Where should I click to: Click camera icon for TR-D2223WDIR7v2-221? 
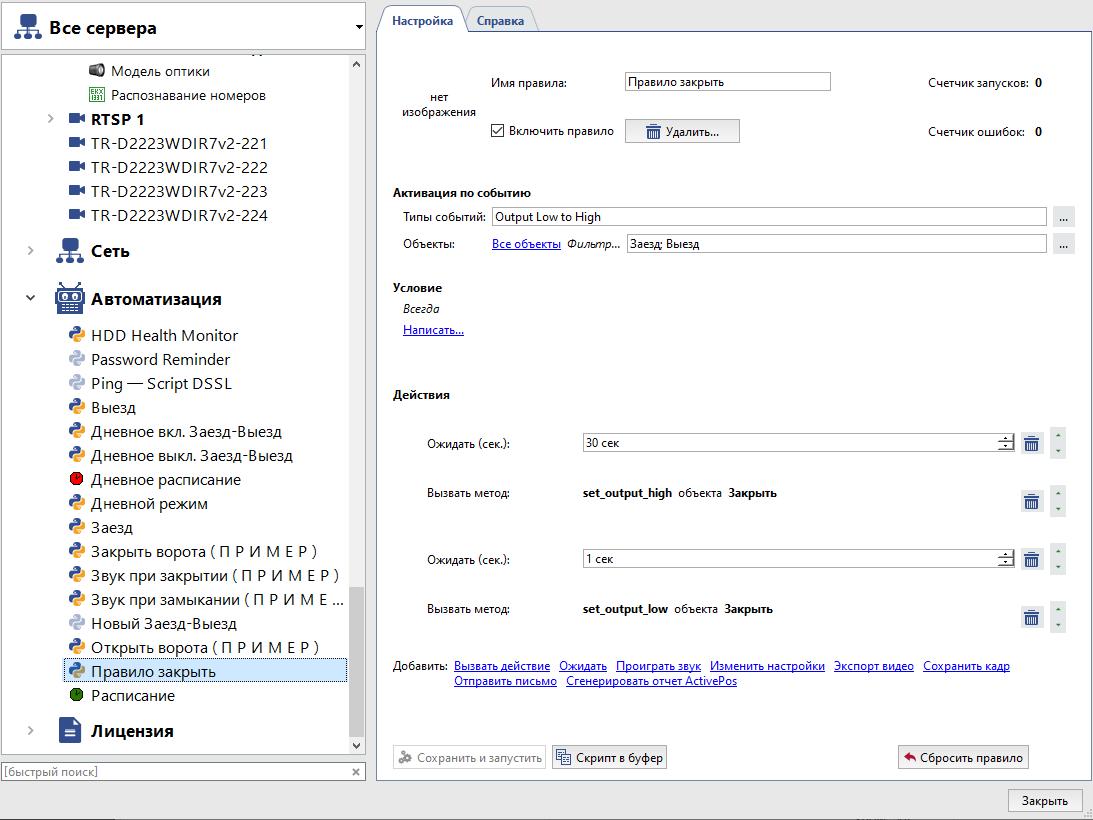point(77,143)
